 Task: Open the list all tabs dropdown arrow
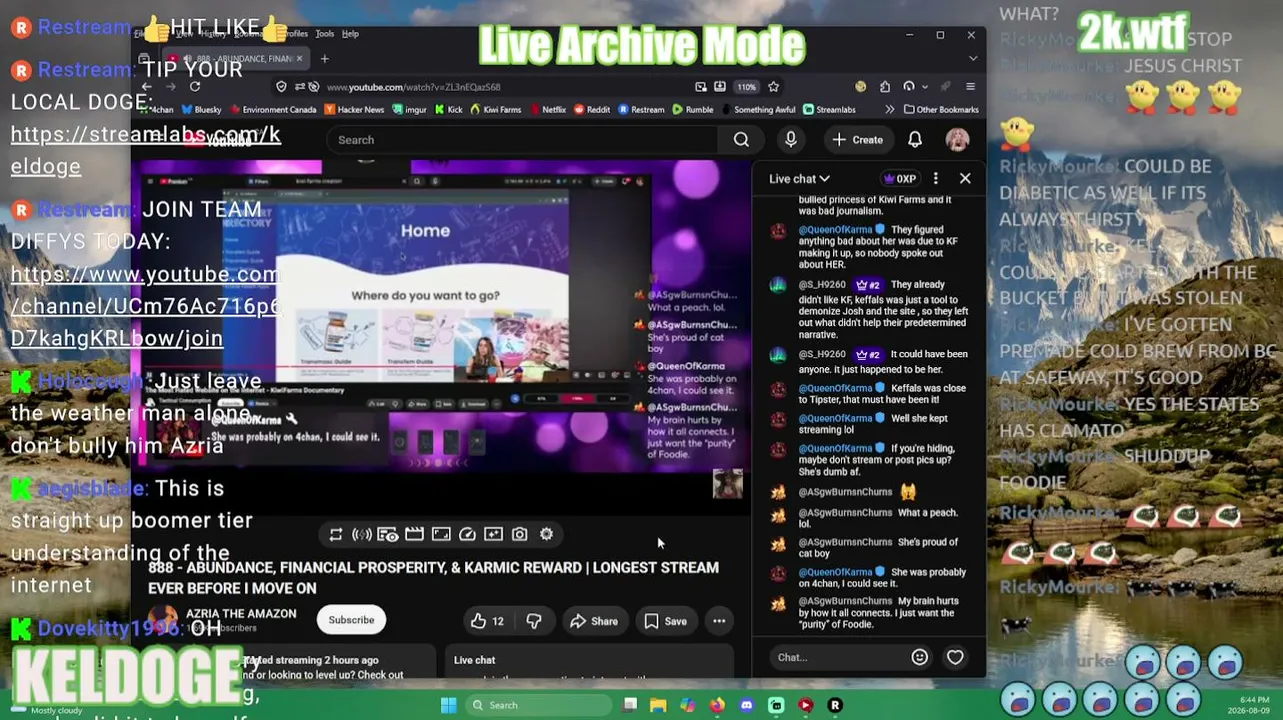point(972,58)
